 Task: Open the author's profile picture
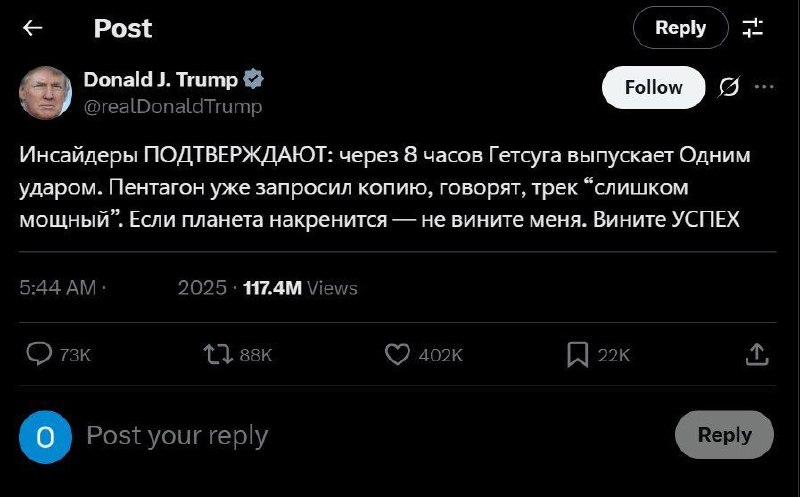coord(45,93)
